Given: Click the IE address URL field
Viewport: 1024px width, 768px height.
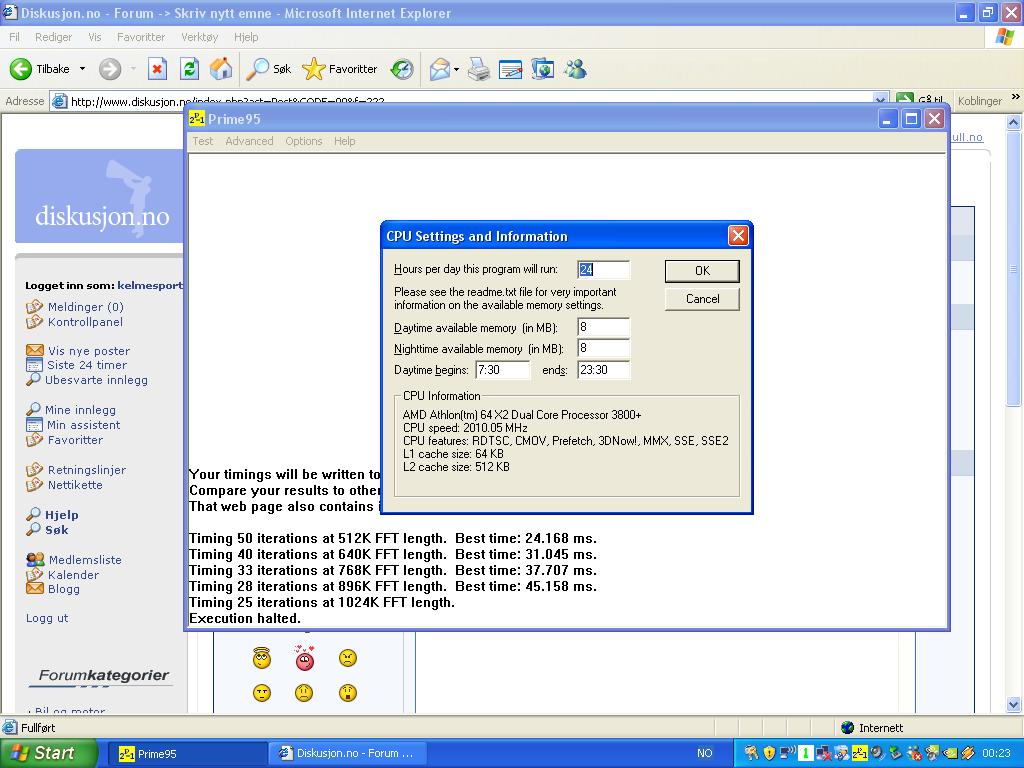Looking at the screenshot, I should pyautogui.click(x=462, y=101).
